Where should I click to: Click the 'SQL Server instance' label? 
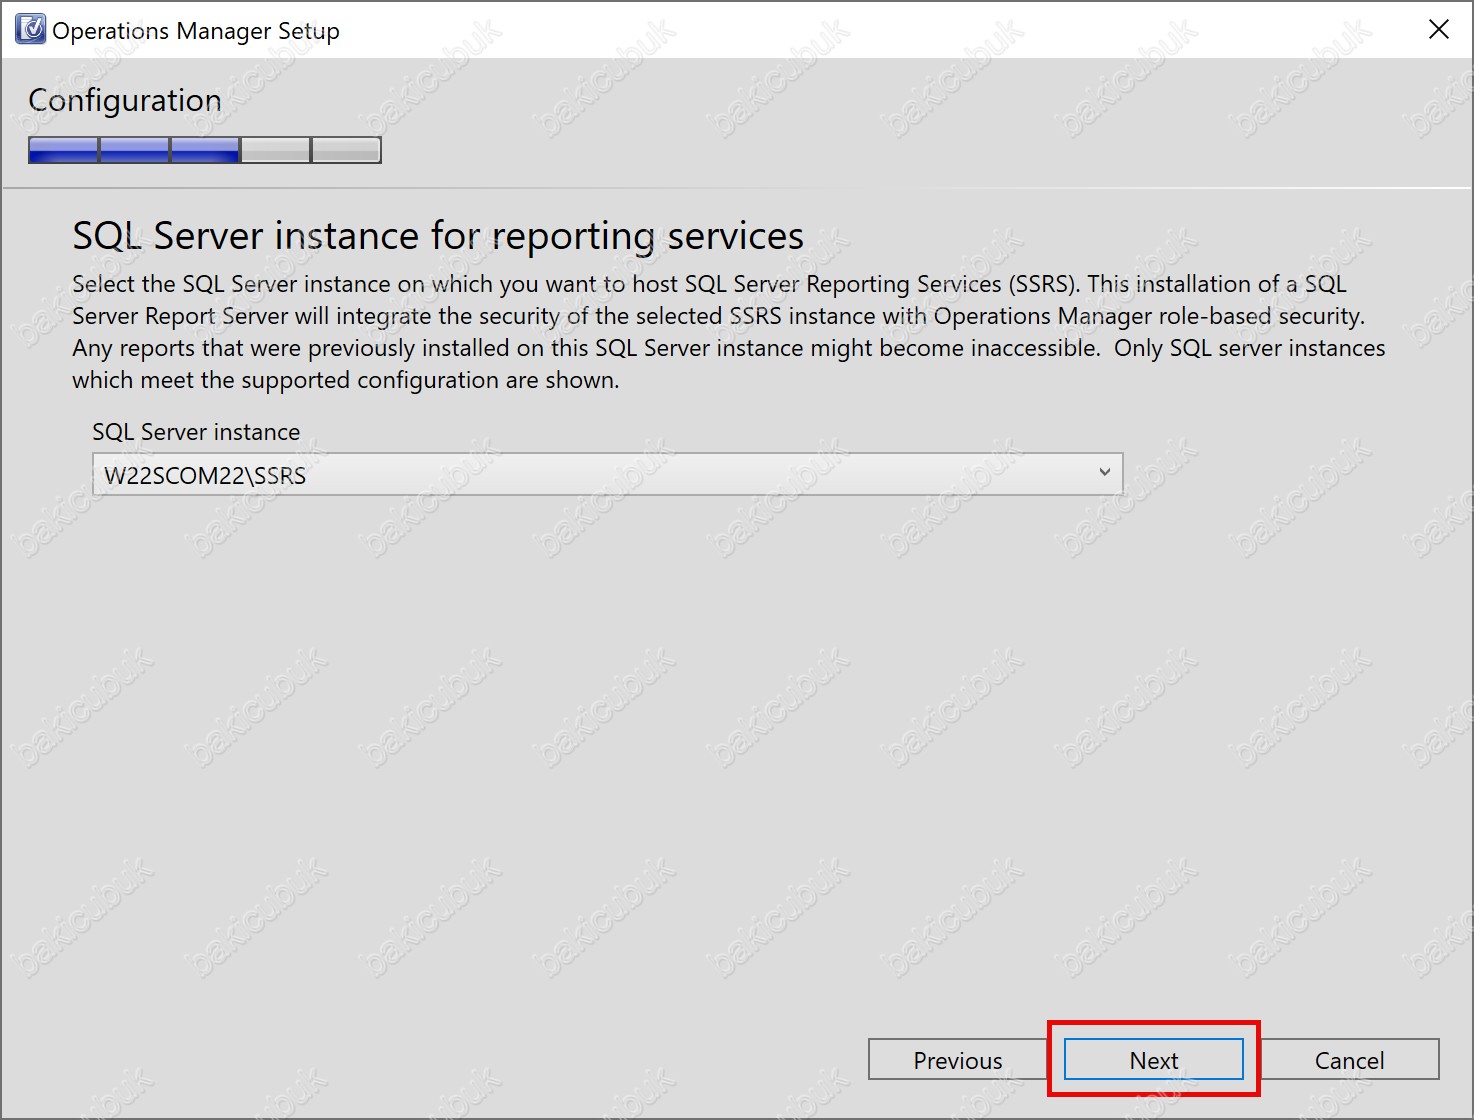coord(196,431)
